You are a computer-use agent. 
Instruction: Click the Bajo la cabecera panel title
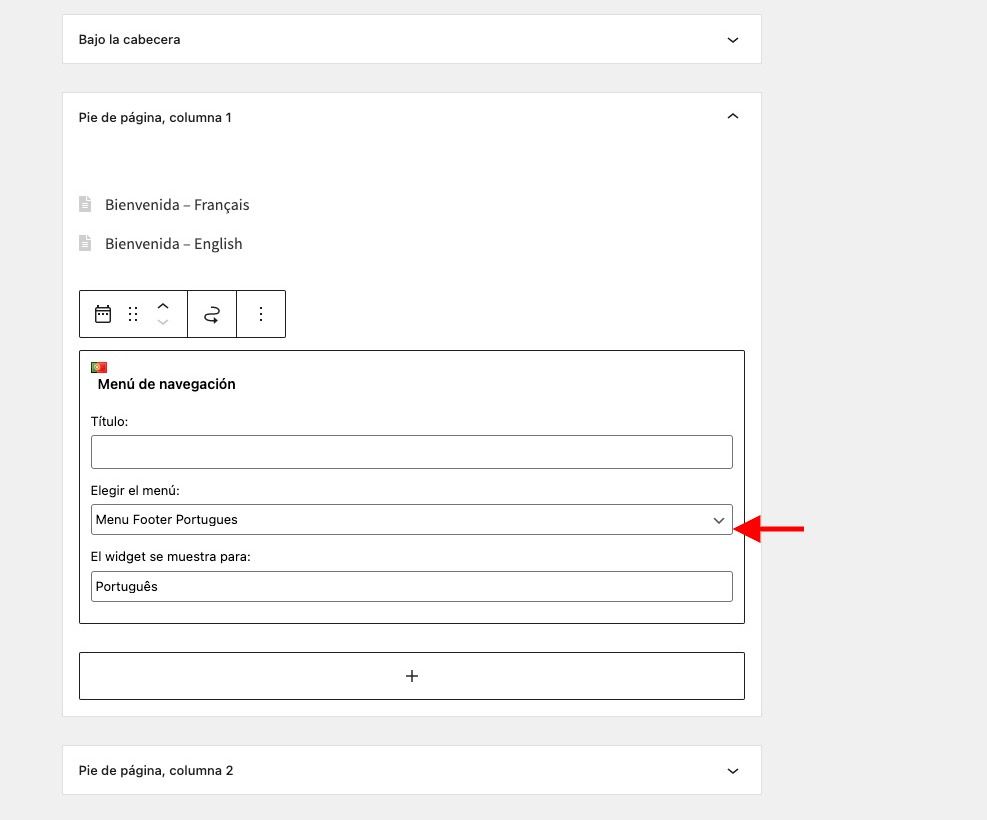pyautogui.click(x=130, y=40)
